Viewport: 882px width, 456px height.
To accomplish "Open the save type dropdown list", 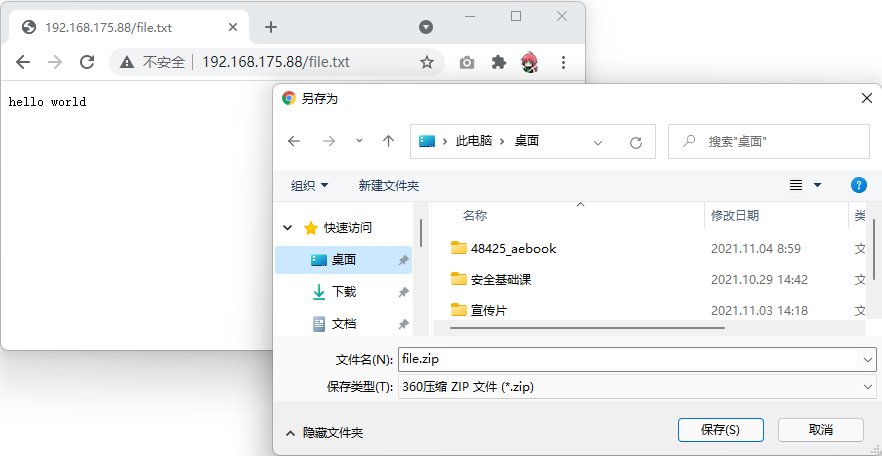I will 866,386.
